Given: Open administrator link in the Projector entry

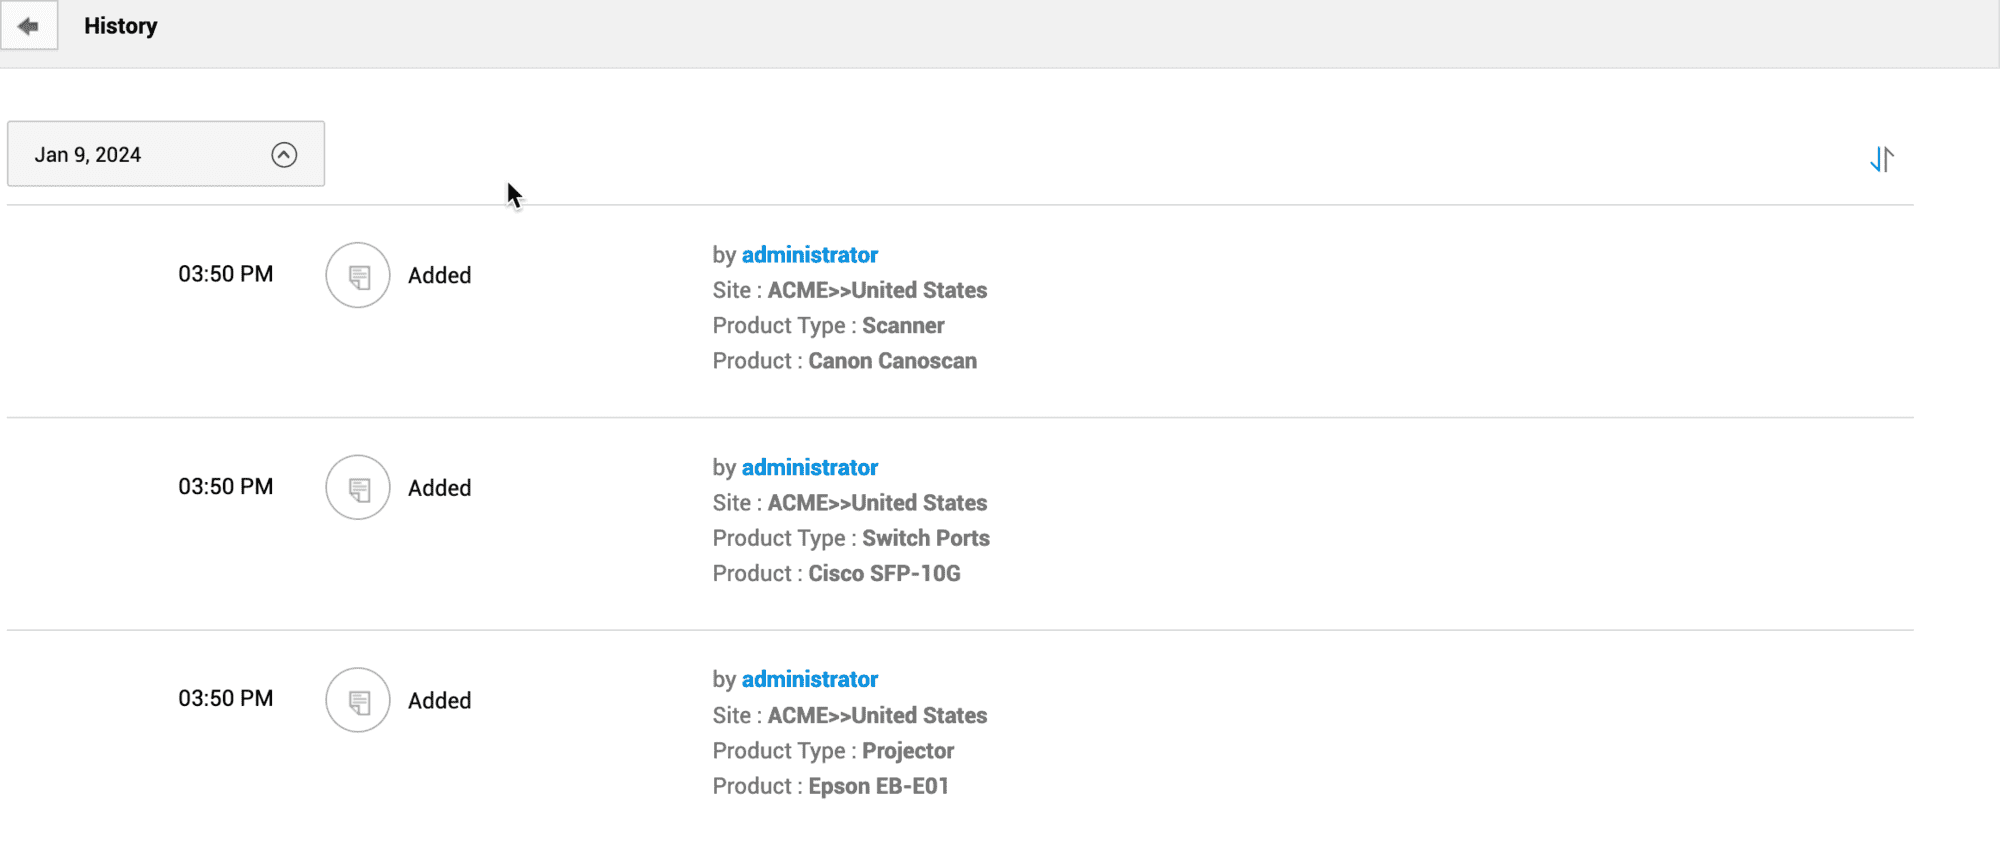Looking at the screenshot, I should pyautogui.click(x=809, y=680).
